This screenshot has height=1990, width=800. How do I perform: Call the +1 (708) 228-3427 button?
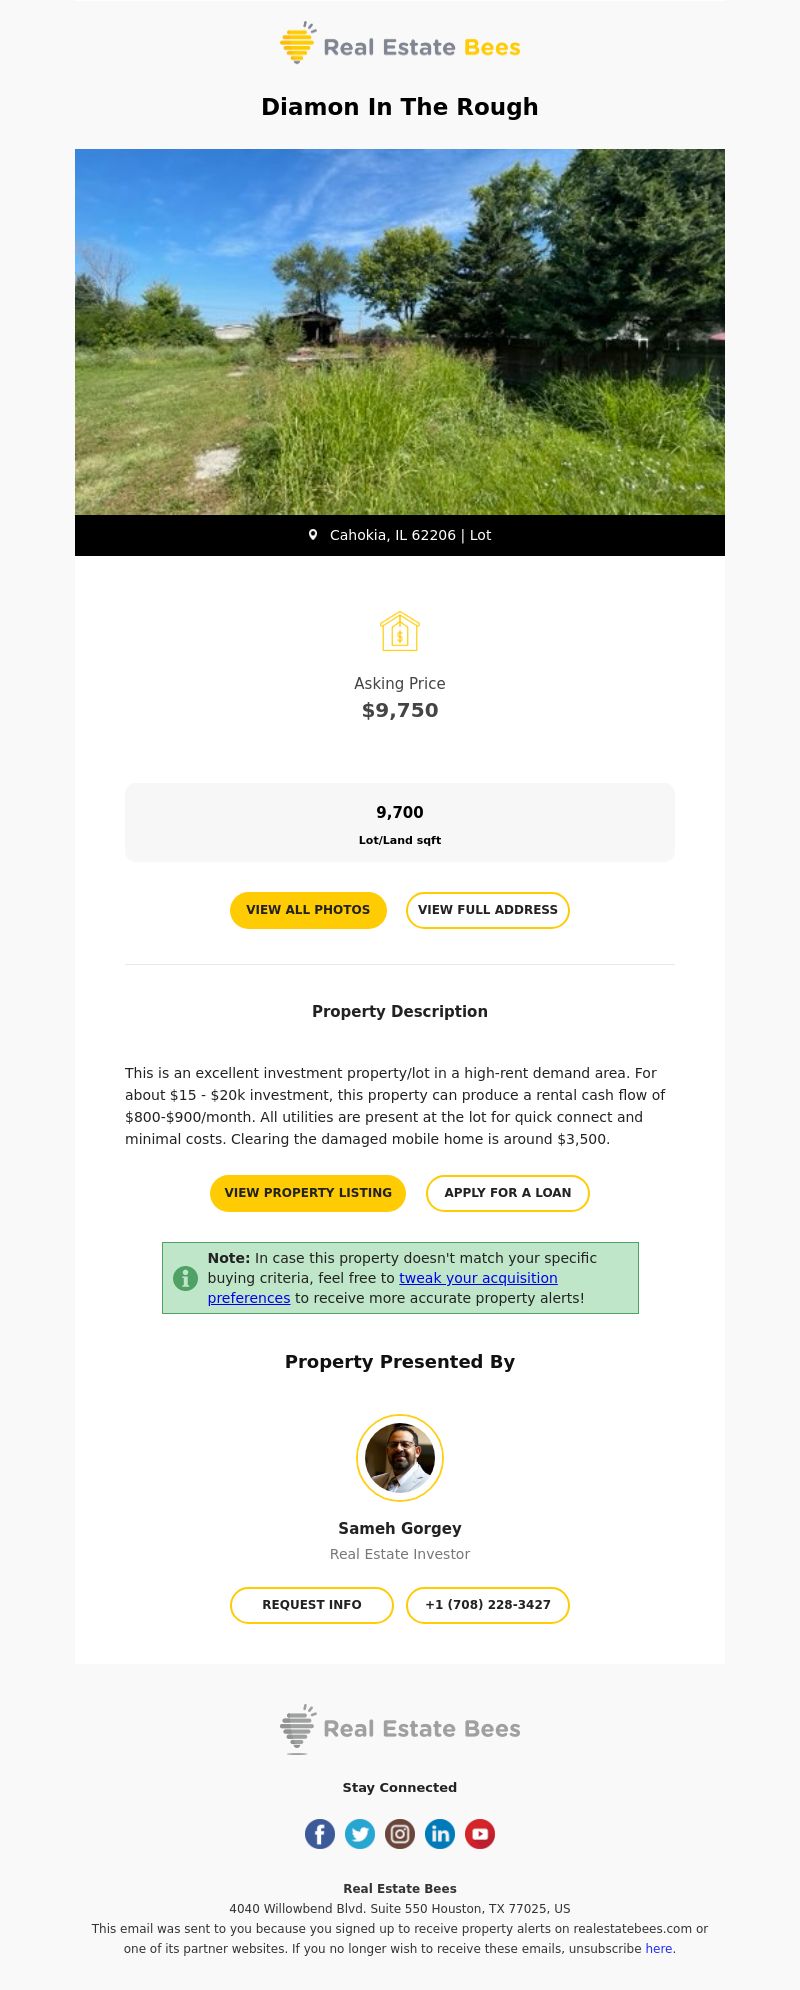[x=488, y=1605]
